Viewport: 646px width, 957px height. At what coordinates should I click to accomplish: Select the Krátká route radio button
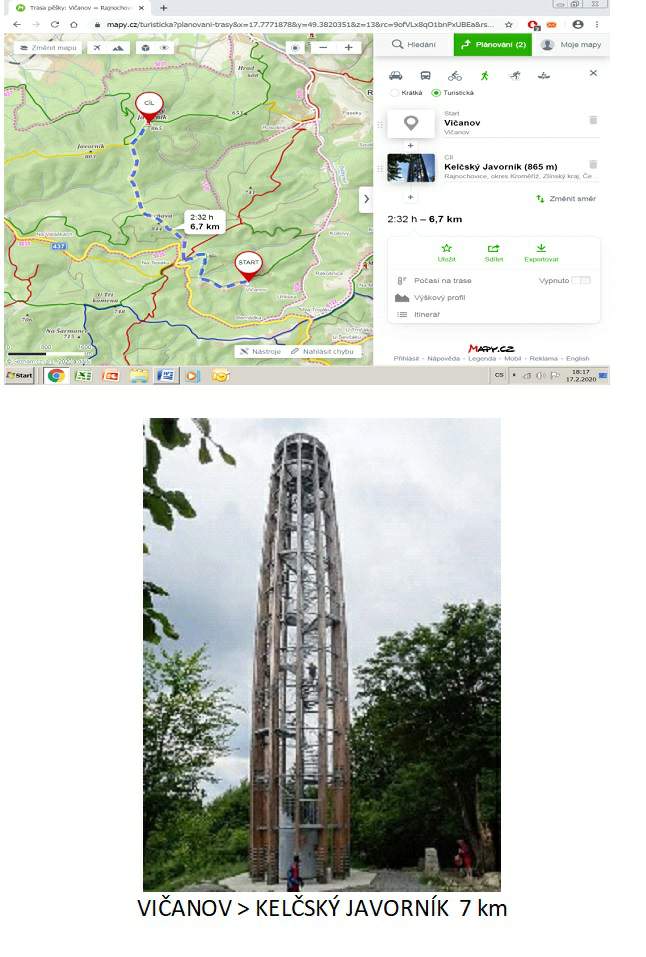394,93
